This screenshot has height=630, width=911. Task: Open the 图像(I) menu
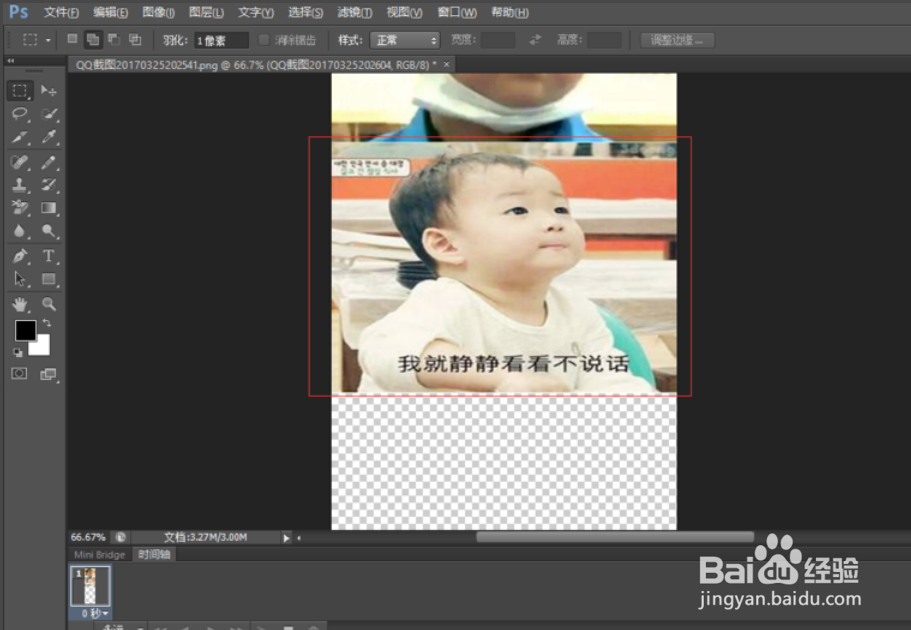click(x=158, y=12)
